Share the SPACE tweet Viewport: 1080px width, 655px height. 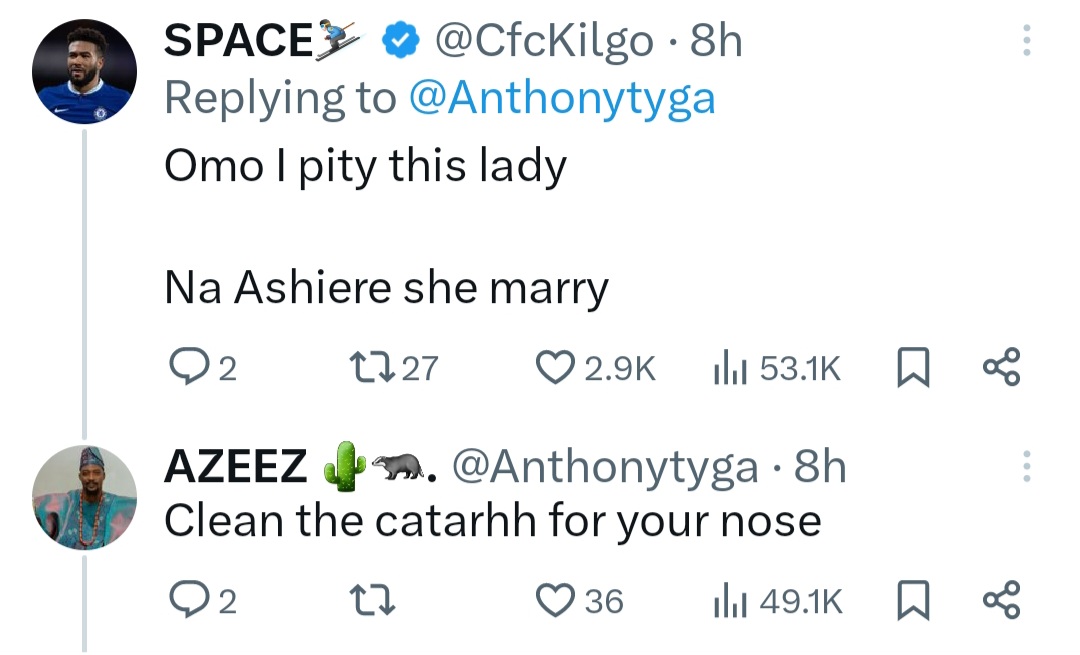pos(1002,370)
